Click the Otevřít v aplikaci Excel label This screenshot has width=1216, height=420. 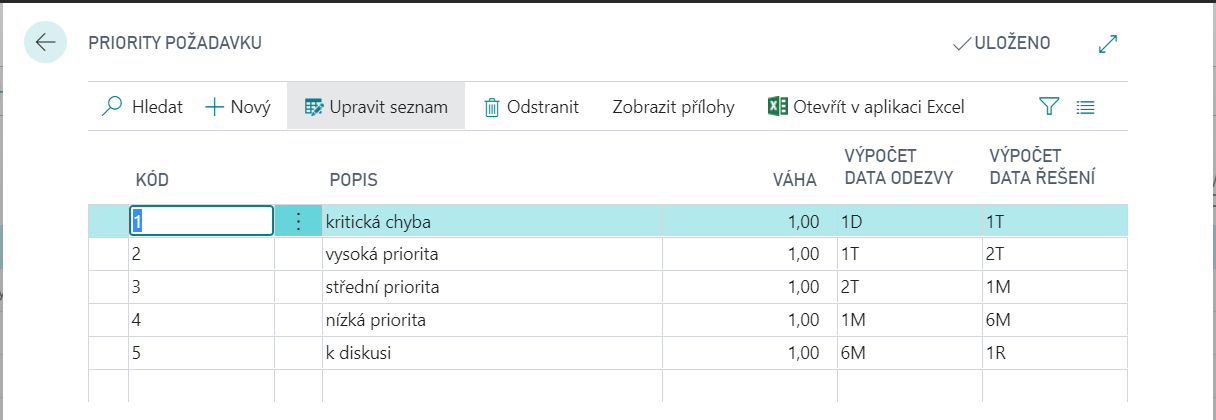878,107
